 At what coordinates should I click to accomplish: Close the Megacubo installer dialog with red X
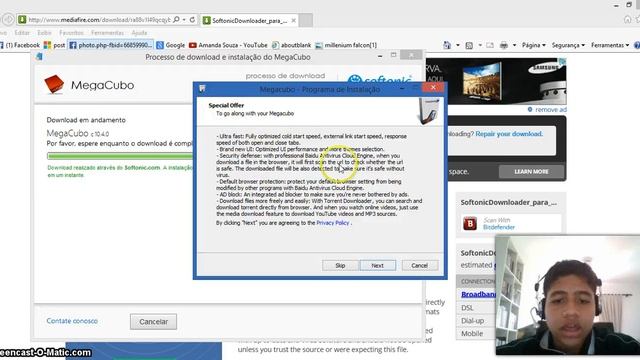433,87
